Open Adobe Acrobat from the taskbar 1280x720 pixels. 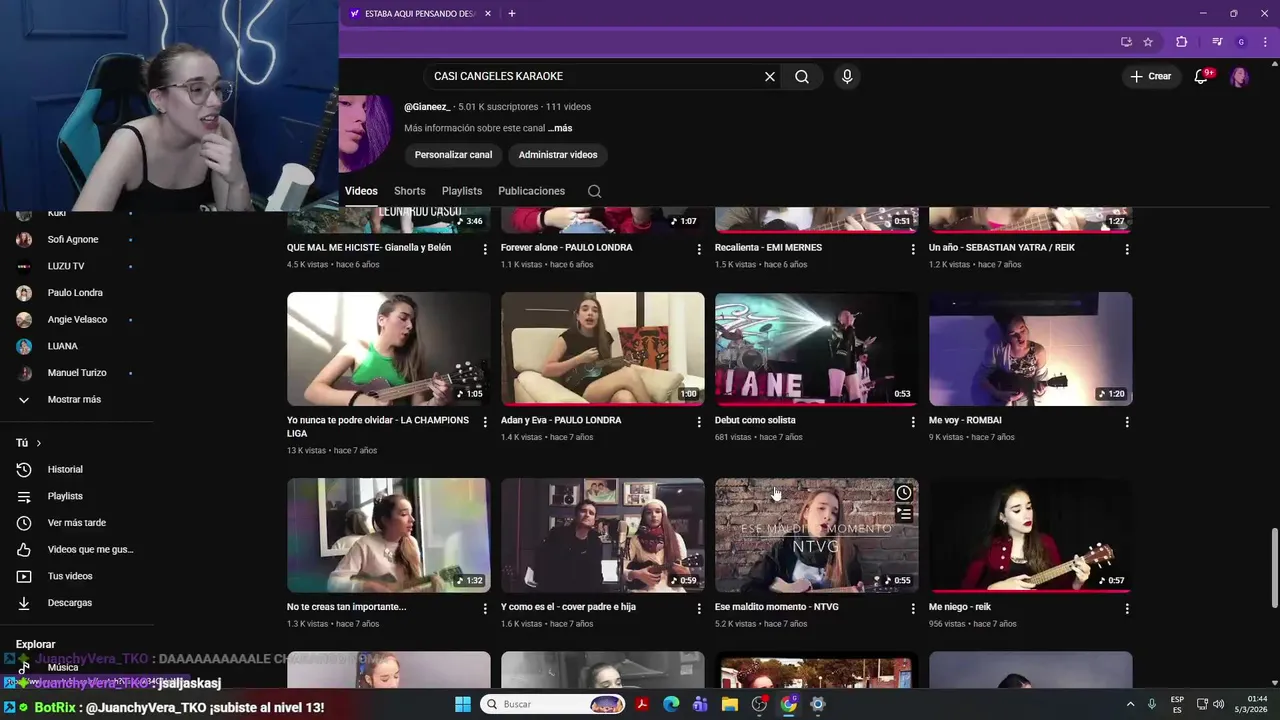(x=642, y=704)
